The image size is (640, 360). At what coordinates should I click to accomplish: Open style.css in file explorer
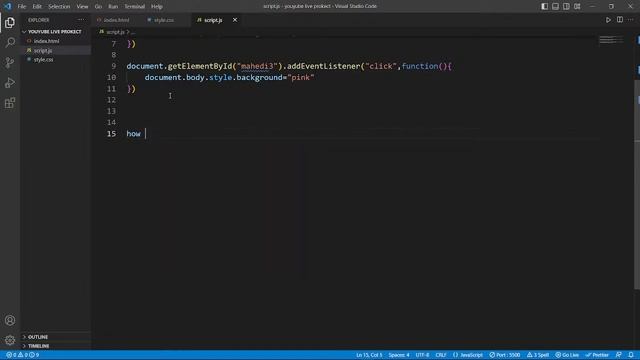43,60
